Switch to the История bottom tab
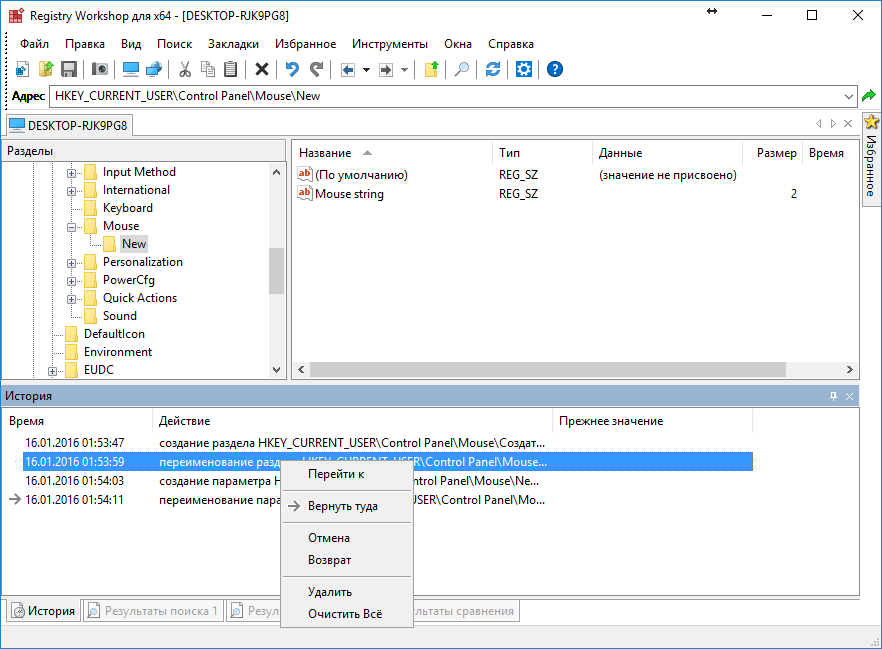This screenshot has height=649, width=882. click(x=43, y=611)
